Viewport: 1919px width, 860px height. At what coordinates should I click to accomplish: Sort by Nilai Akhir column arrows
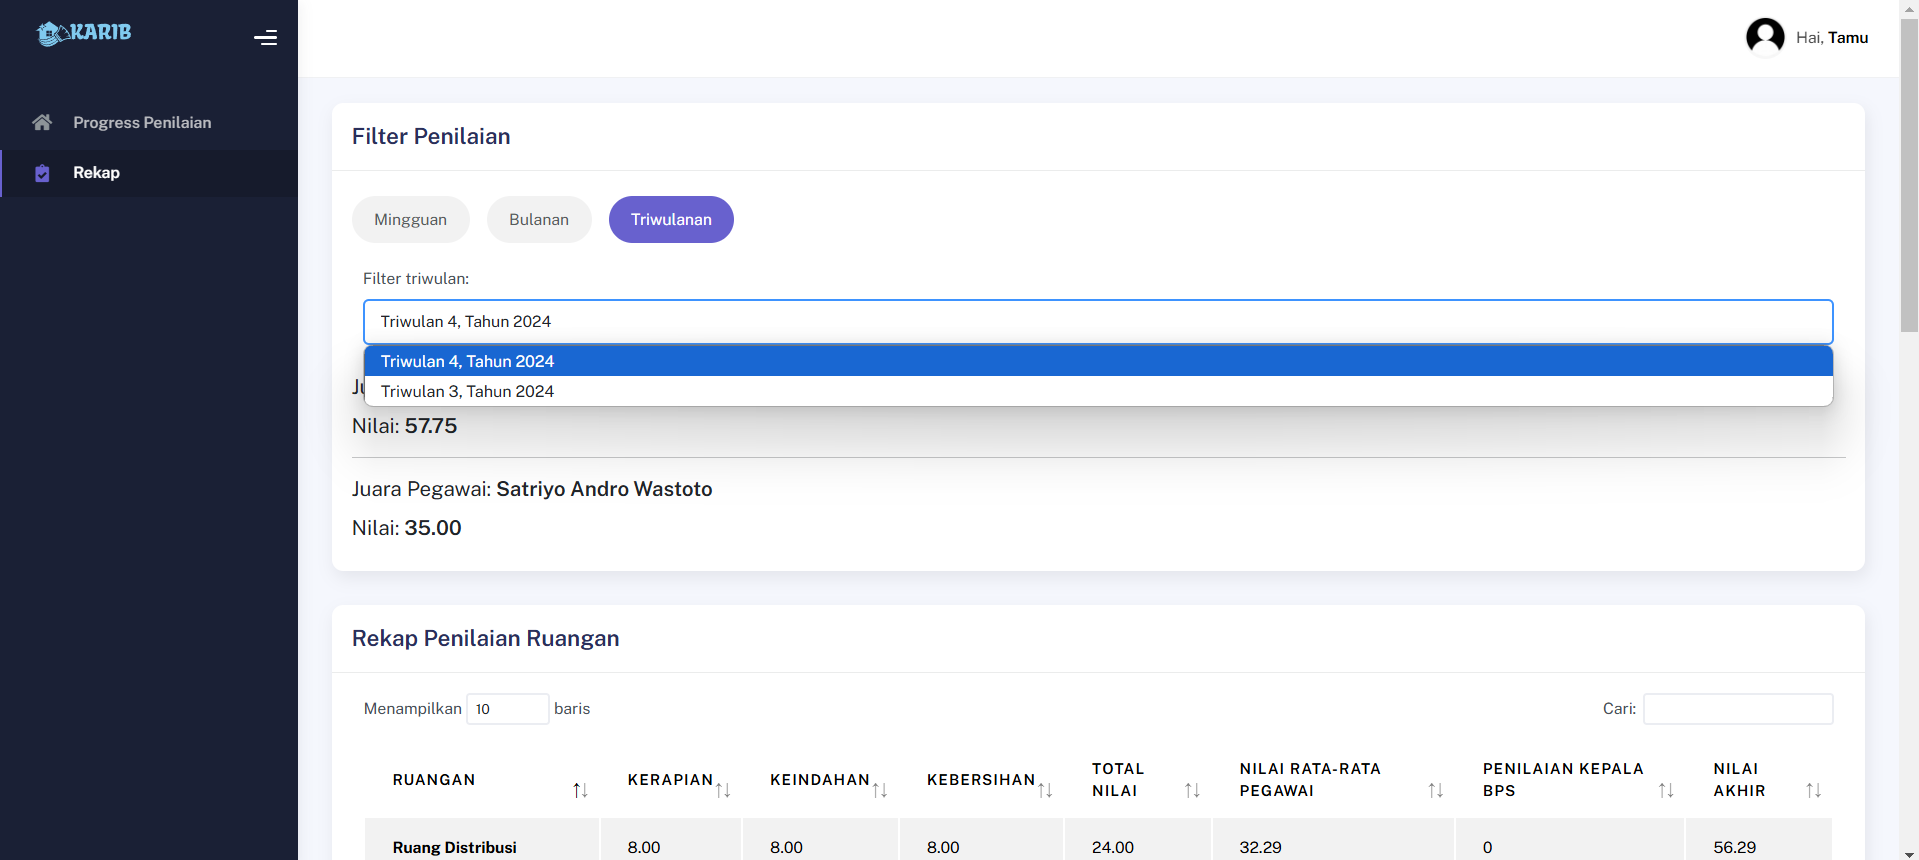pyautogui.click(x=1813, y=790)
